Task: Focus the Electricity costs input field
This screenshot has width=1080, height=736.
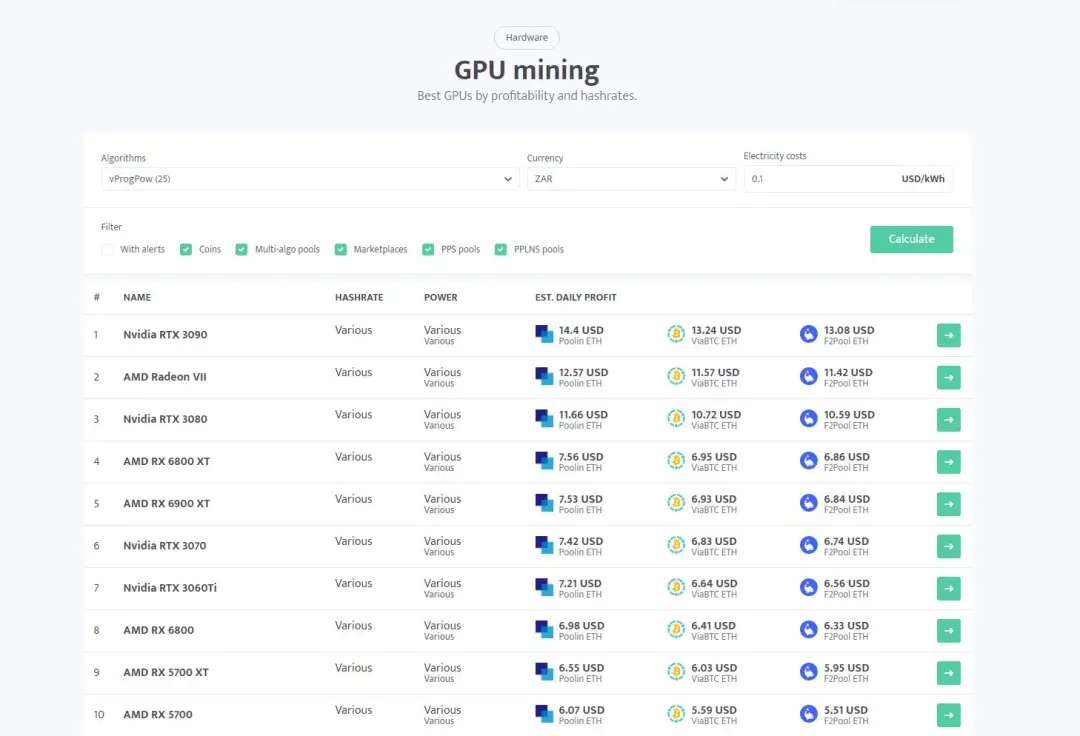Action: coord(848,179)
